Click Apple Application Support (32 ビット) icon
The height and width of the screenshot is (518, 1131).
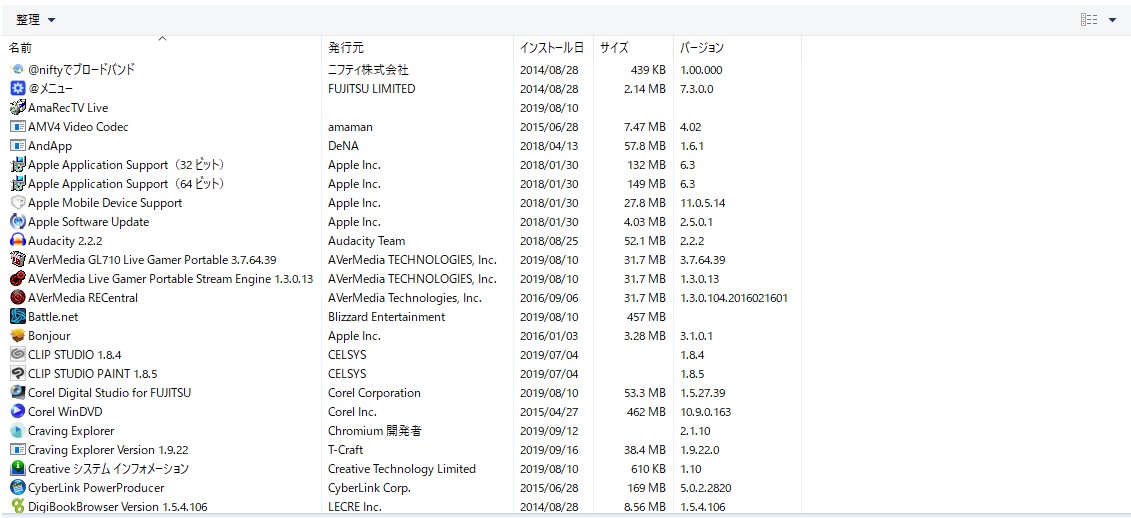click(x=18, y=164)
